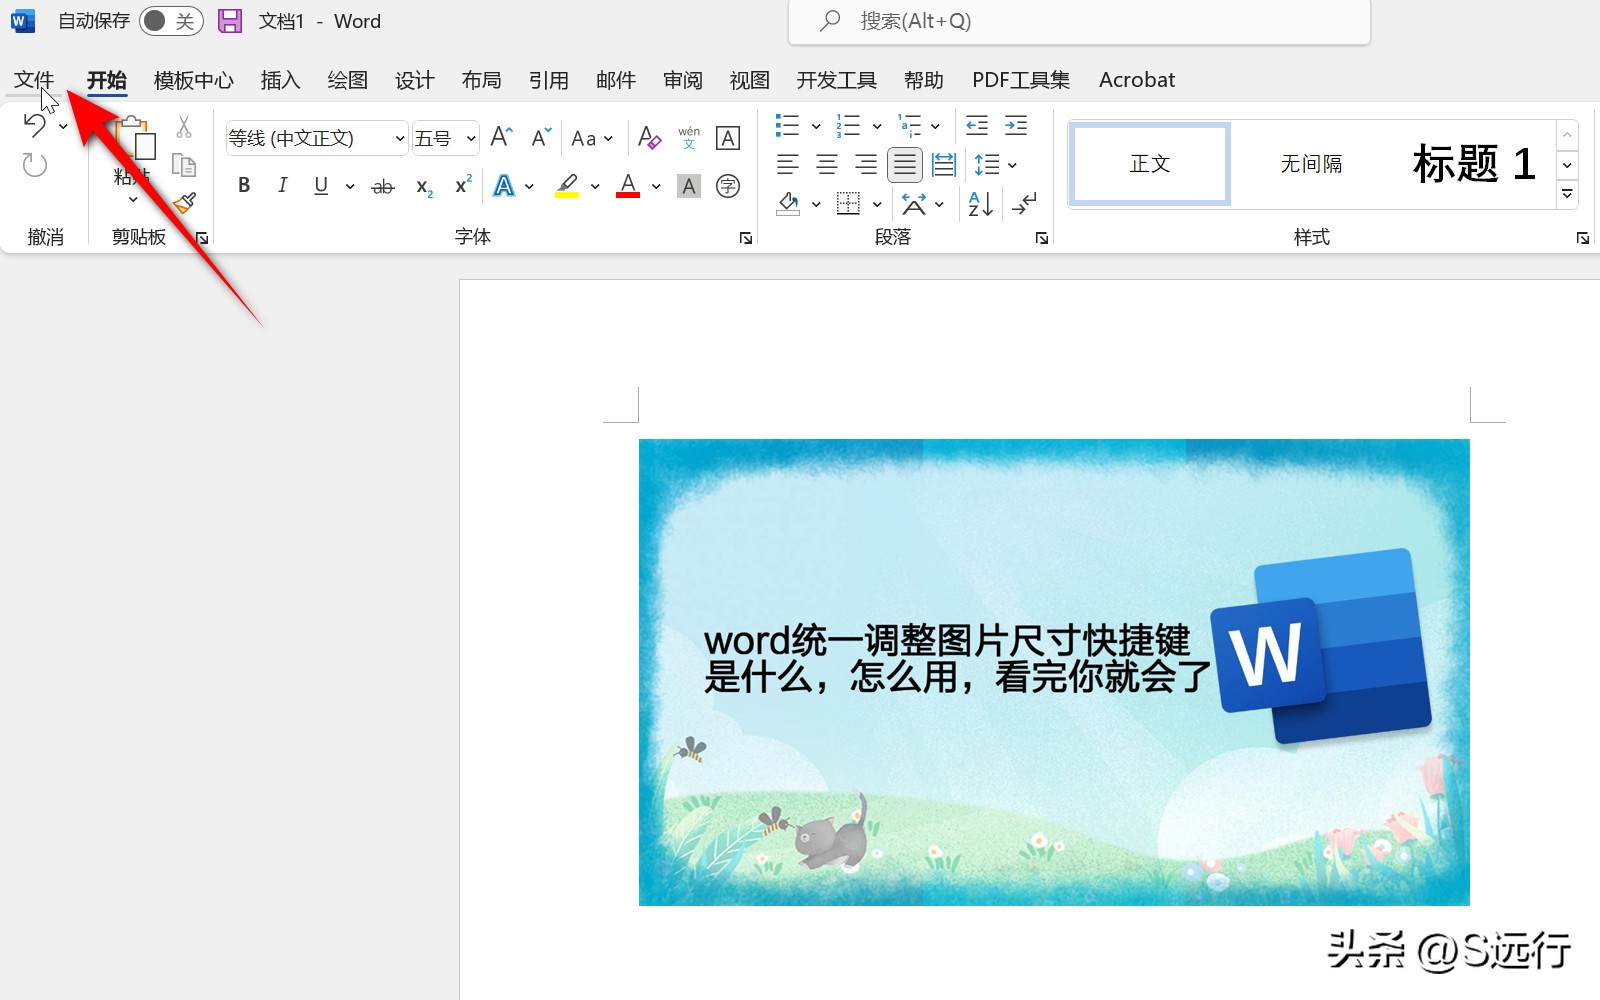Toggle the AutoSave switch
The width and height of the screenshot is (1600, 1000).
point(171,21)
